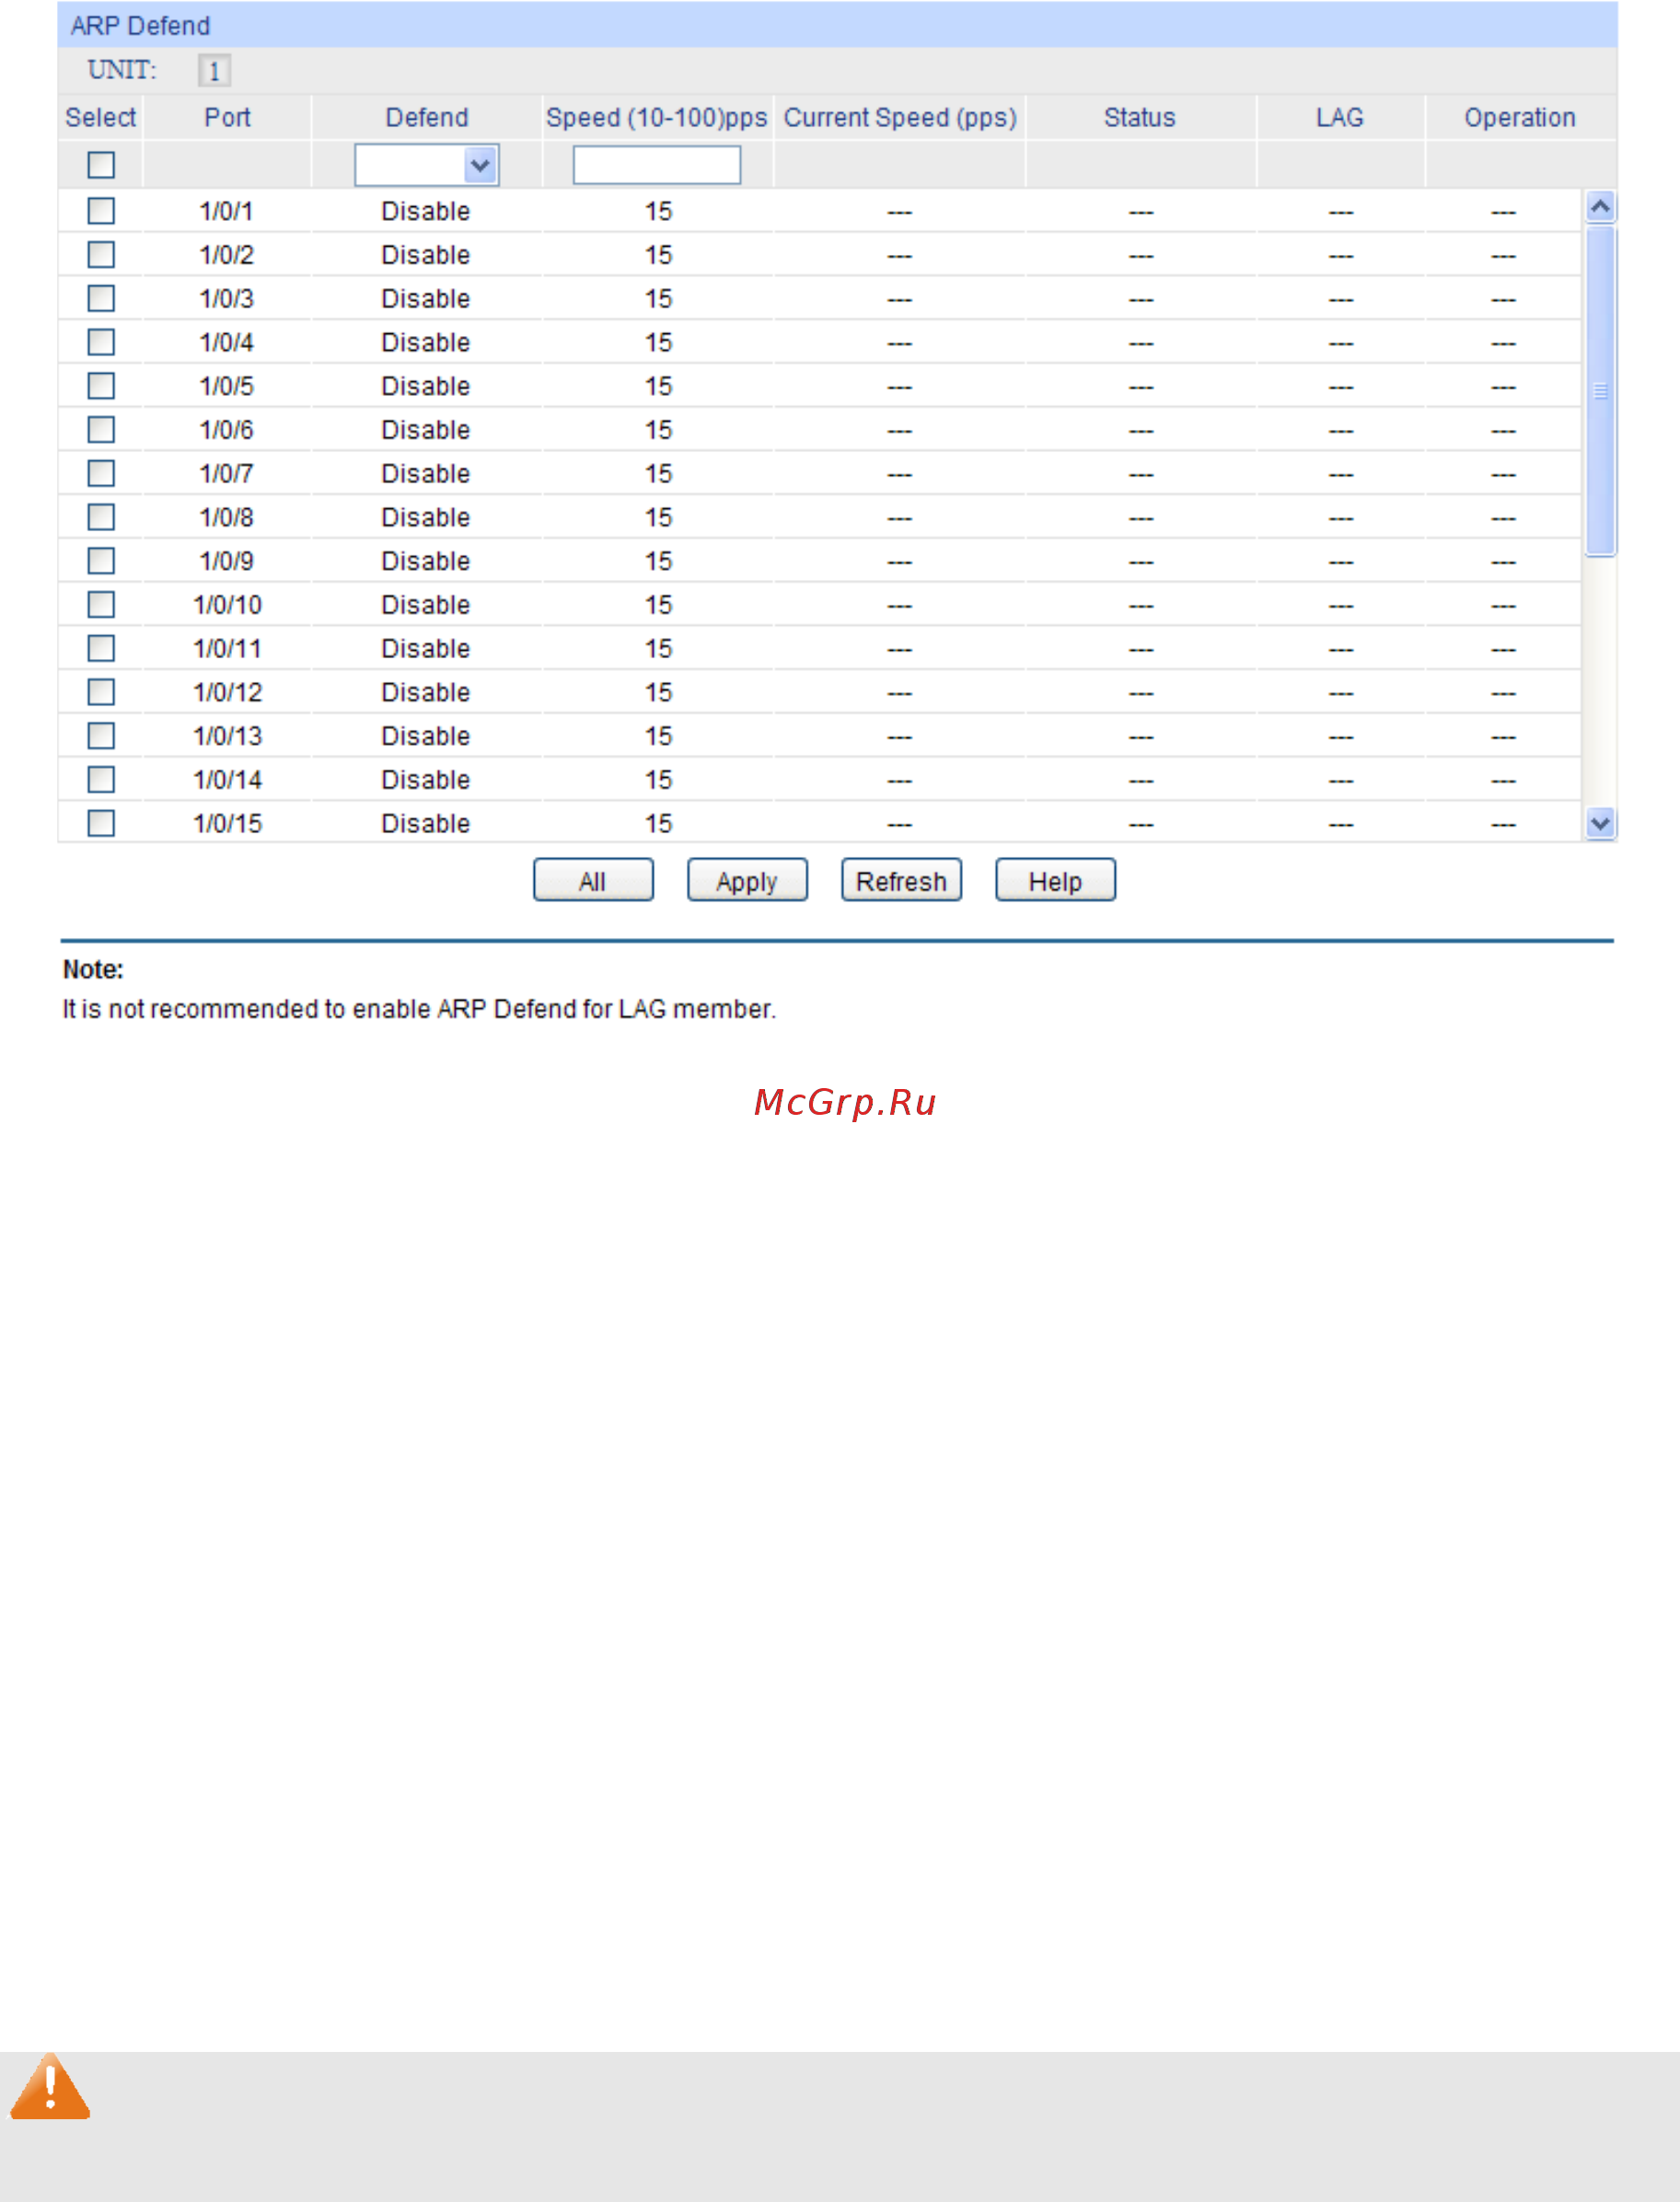Click the Select column header
1680x2202 pixels.
100,118
